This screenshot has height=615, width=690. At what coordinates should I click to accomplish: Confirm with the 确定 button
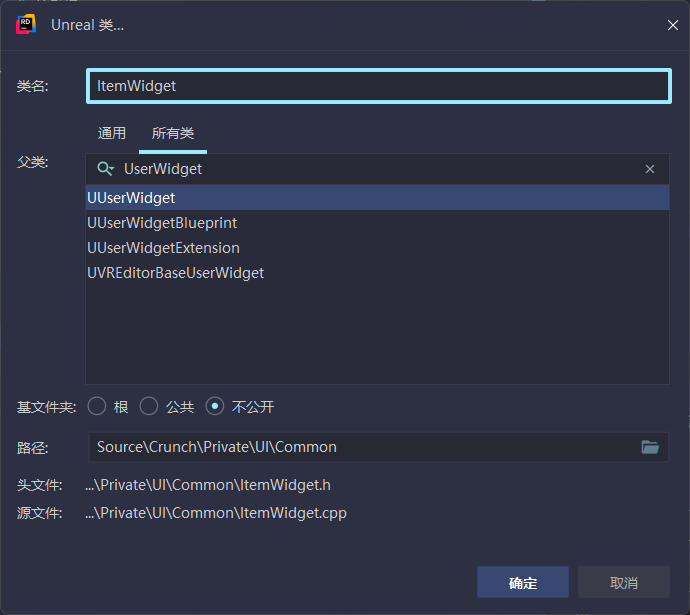pos(523,582)
